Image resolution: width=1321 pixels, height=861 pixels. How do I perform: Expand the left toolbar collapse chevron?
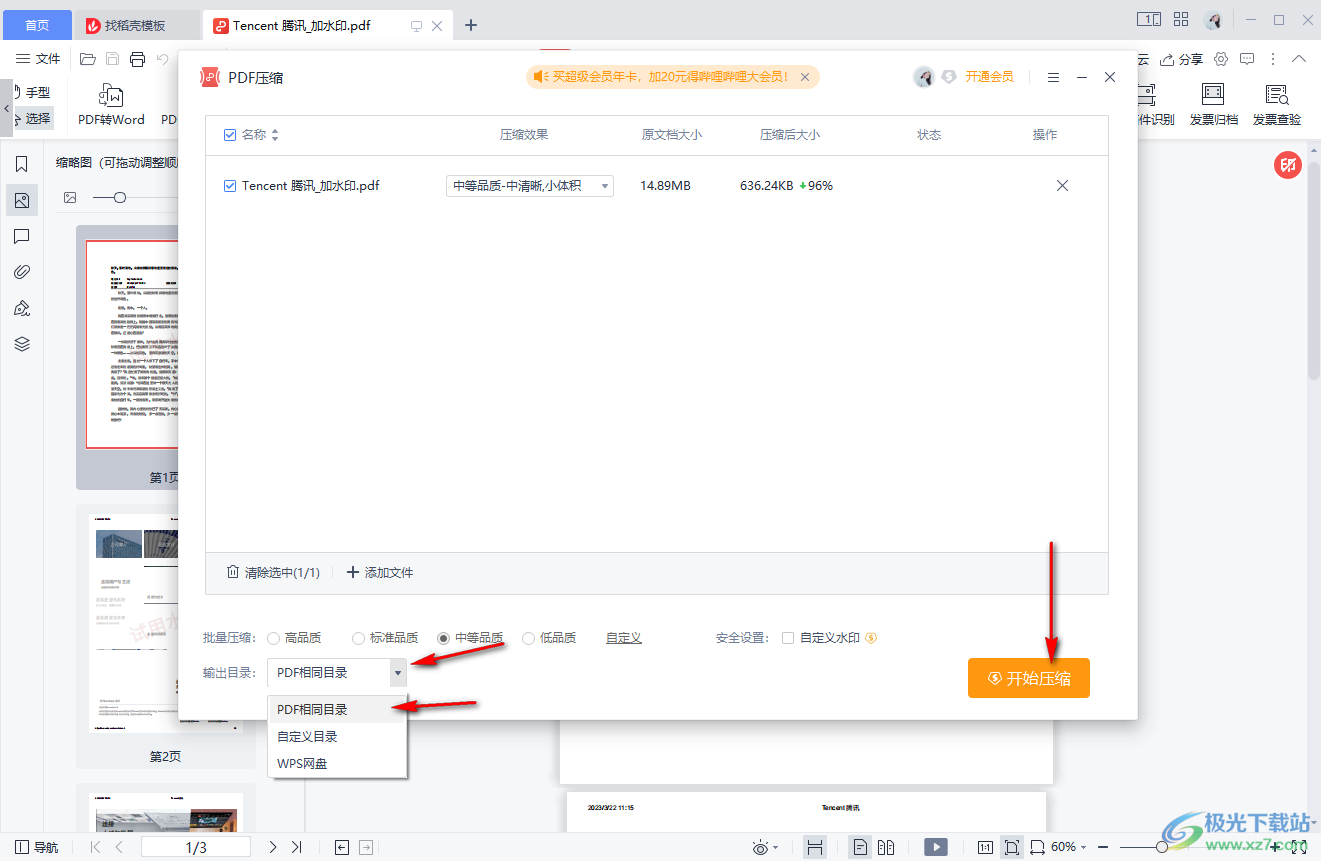(6, 107)
